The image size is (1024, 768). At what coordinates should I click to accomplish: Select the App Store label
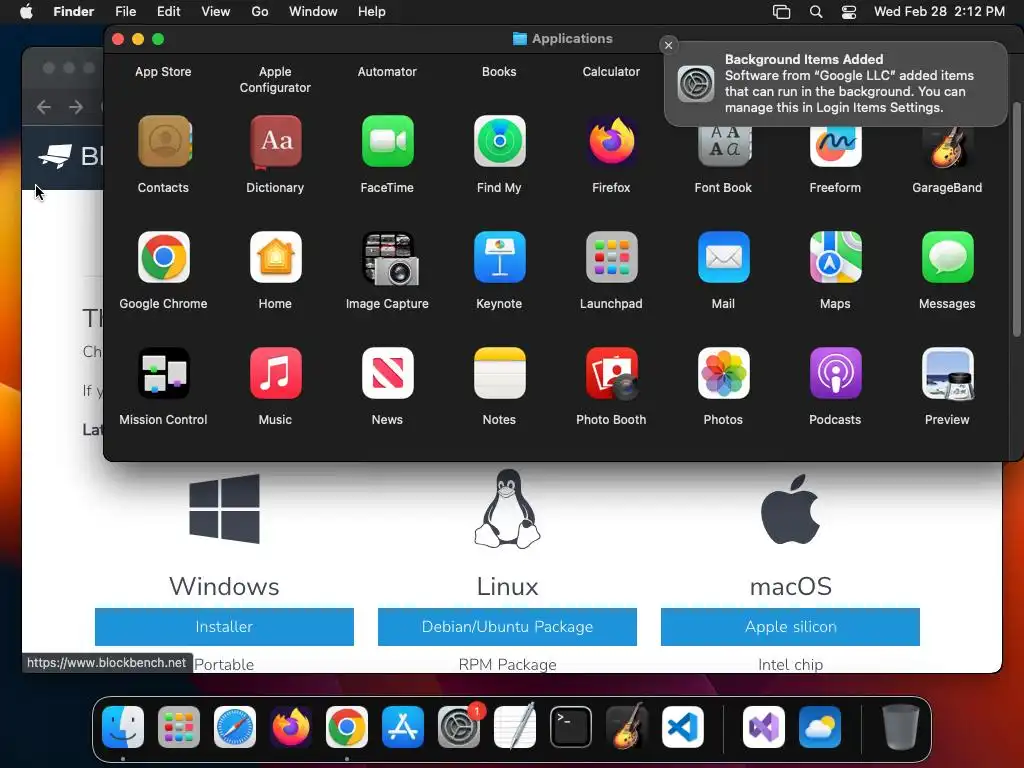click(163, 72)
